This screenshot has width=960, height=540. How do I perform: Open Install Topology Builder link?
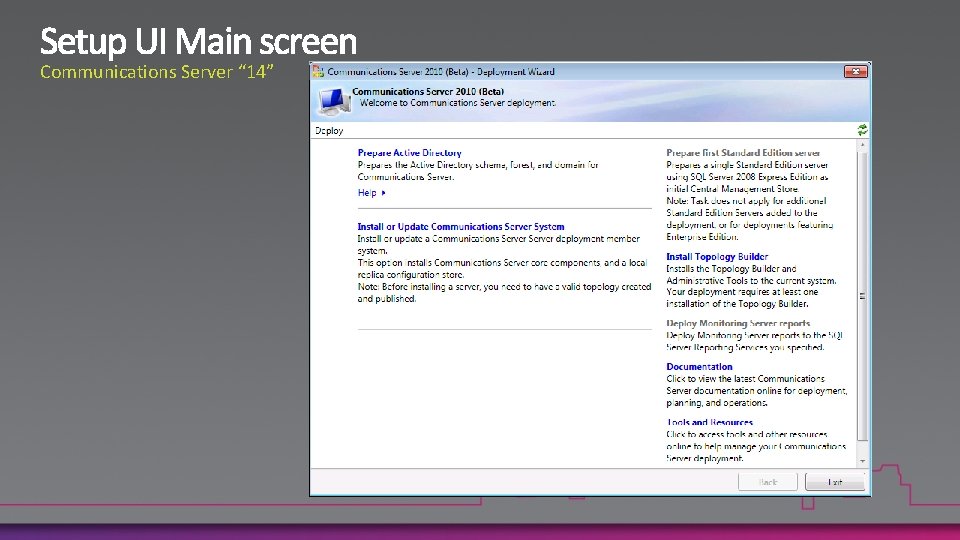click(x=717, y=257)
